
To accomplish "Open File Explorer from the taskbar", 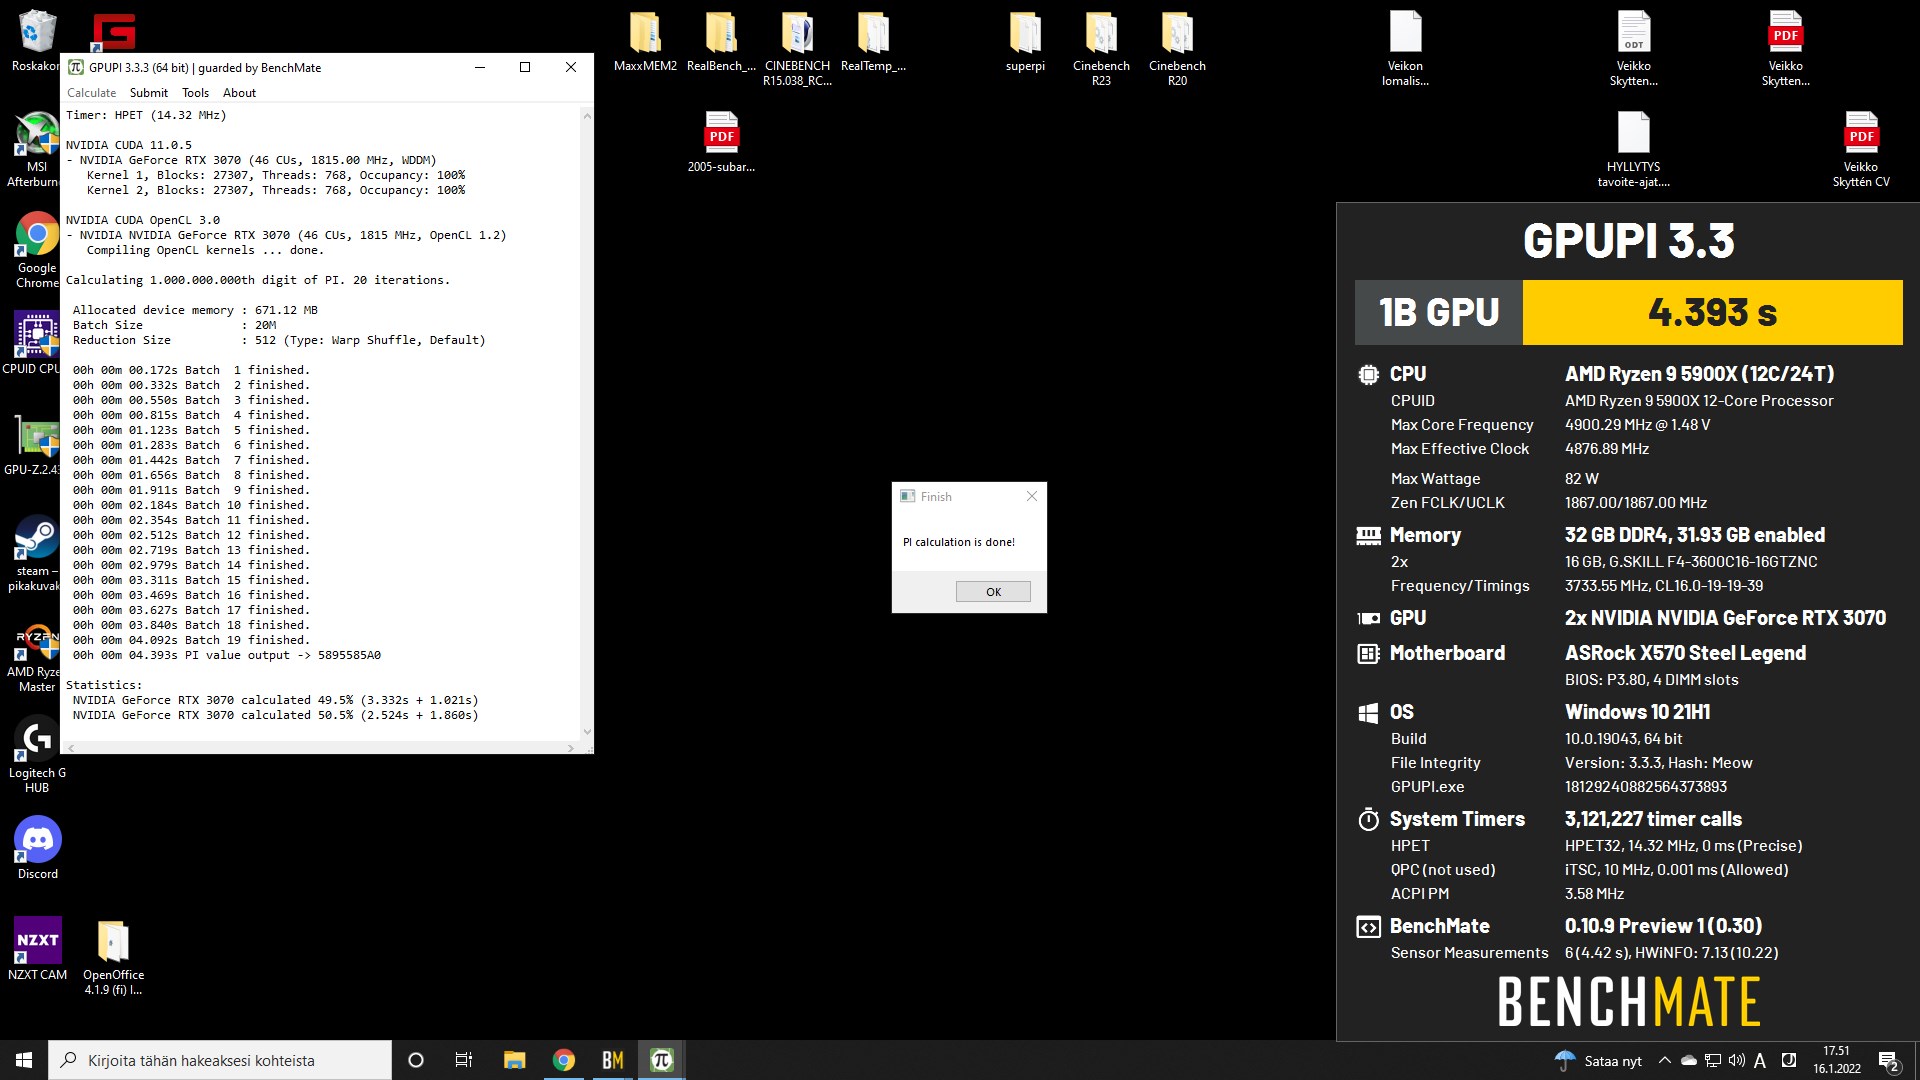I will [514, 1060].
